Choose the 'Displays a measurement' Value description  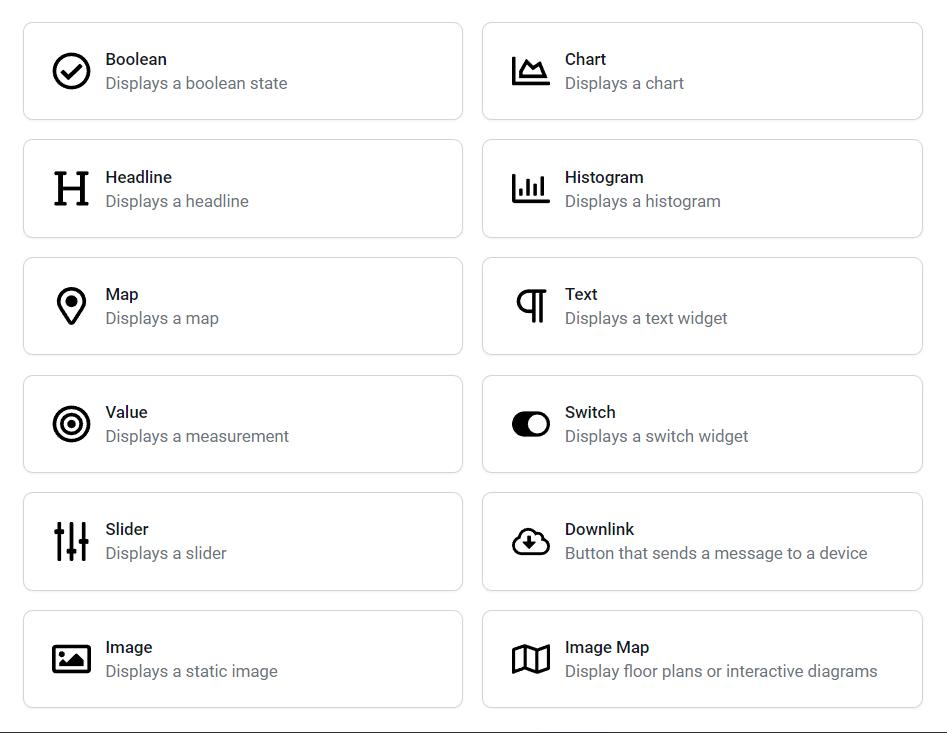tap(197, 436)
